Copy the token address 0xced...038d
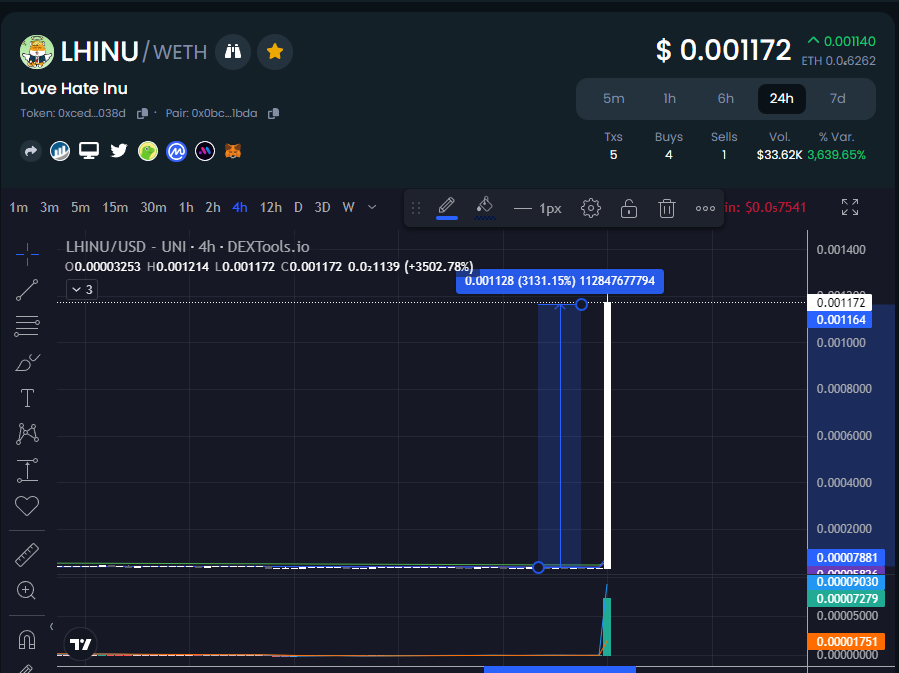899x673 pixels. pyautogui.click(x=143, y=114)
